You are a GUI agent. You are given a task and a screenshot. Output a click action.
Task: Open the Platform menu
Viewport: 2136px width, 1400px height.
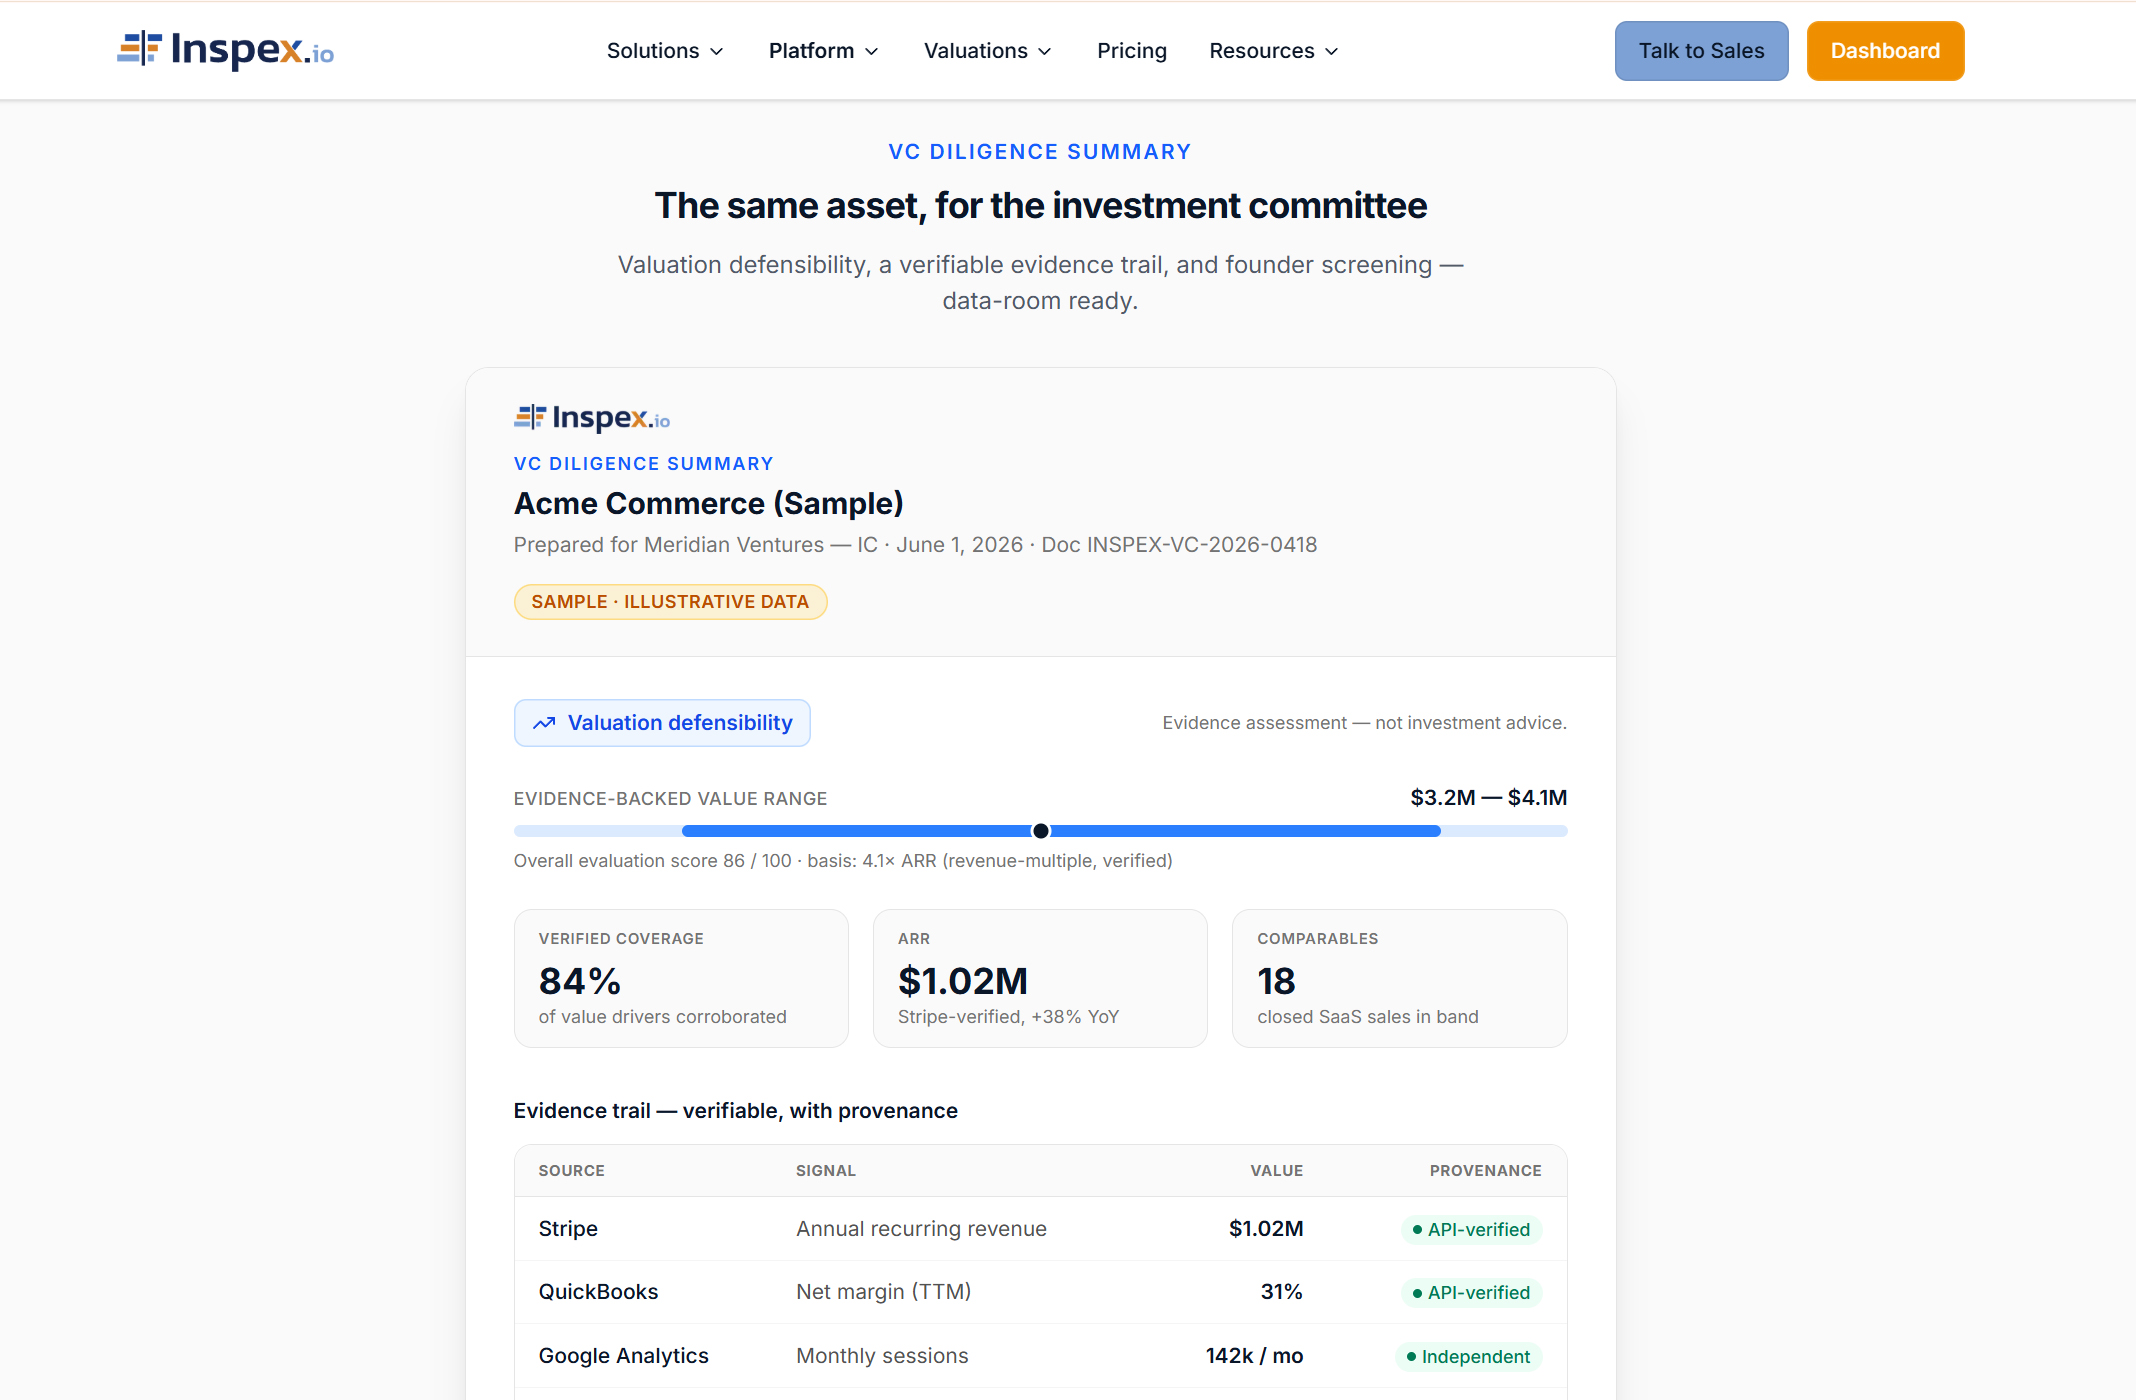tap(824, 51)
